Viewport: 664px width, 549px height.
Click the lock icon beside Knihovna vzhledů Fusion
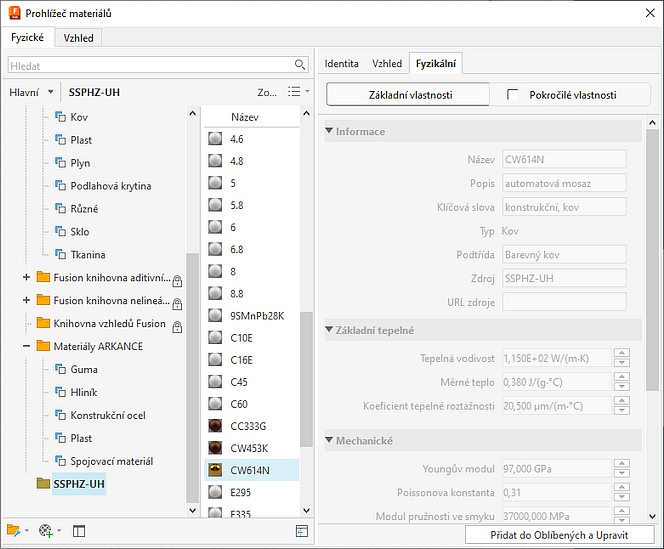click(177, 326)
